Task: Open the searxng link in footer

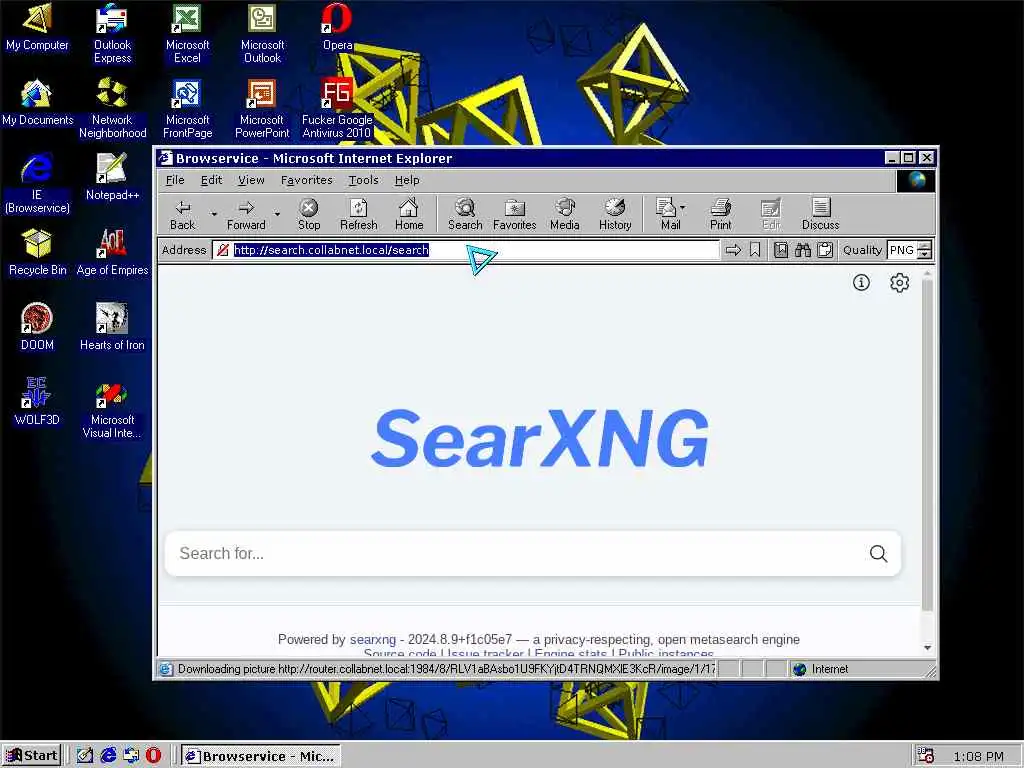Action: (373, 639)
